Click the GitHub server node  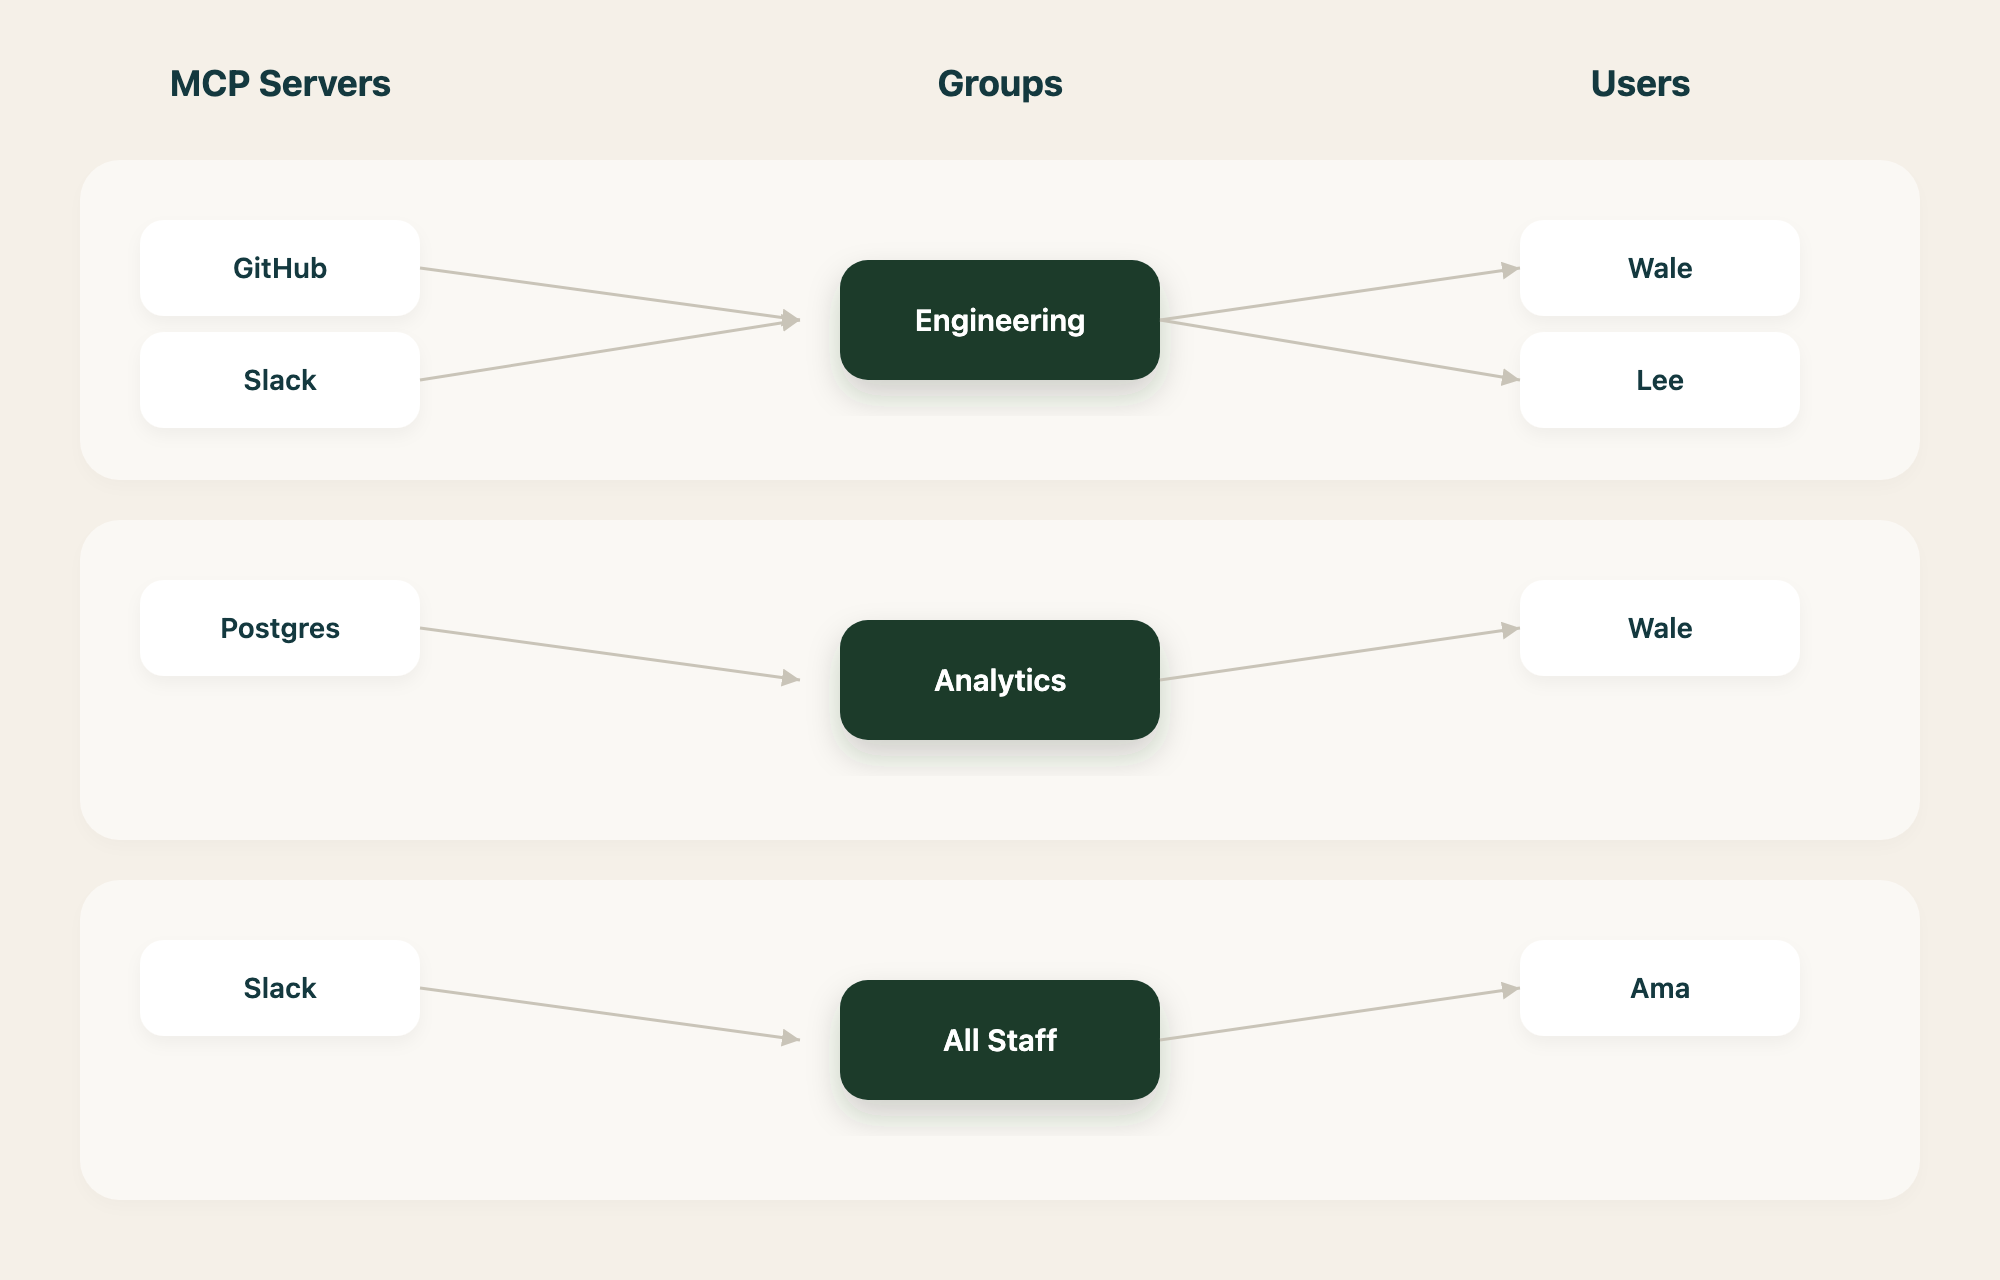pyautogui.click(x=280, y=268)
